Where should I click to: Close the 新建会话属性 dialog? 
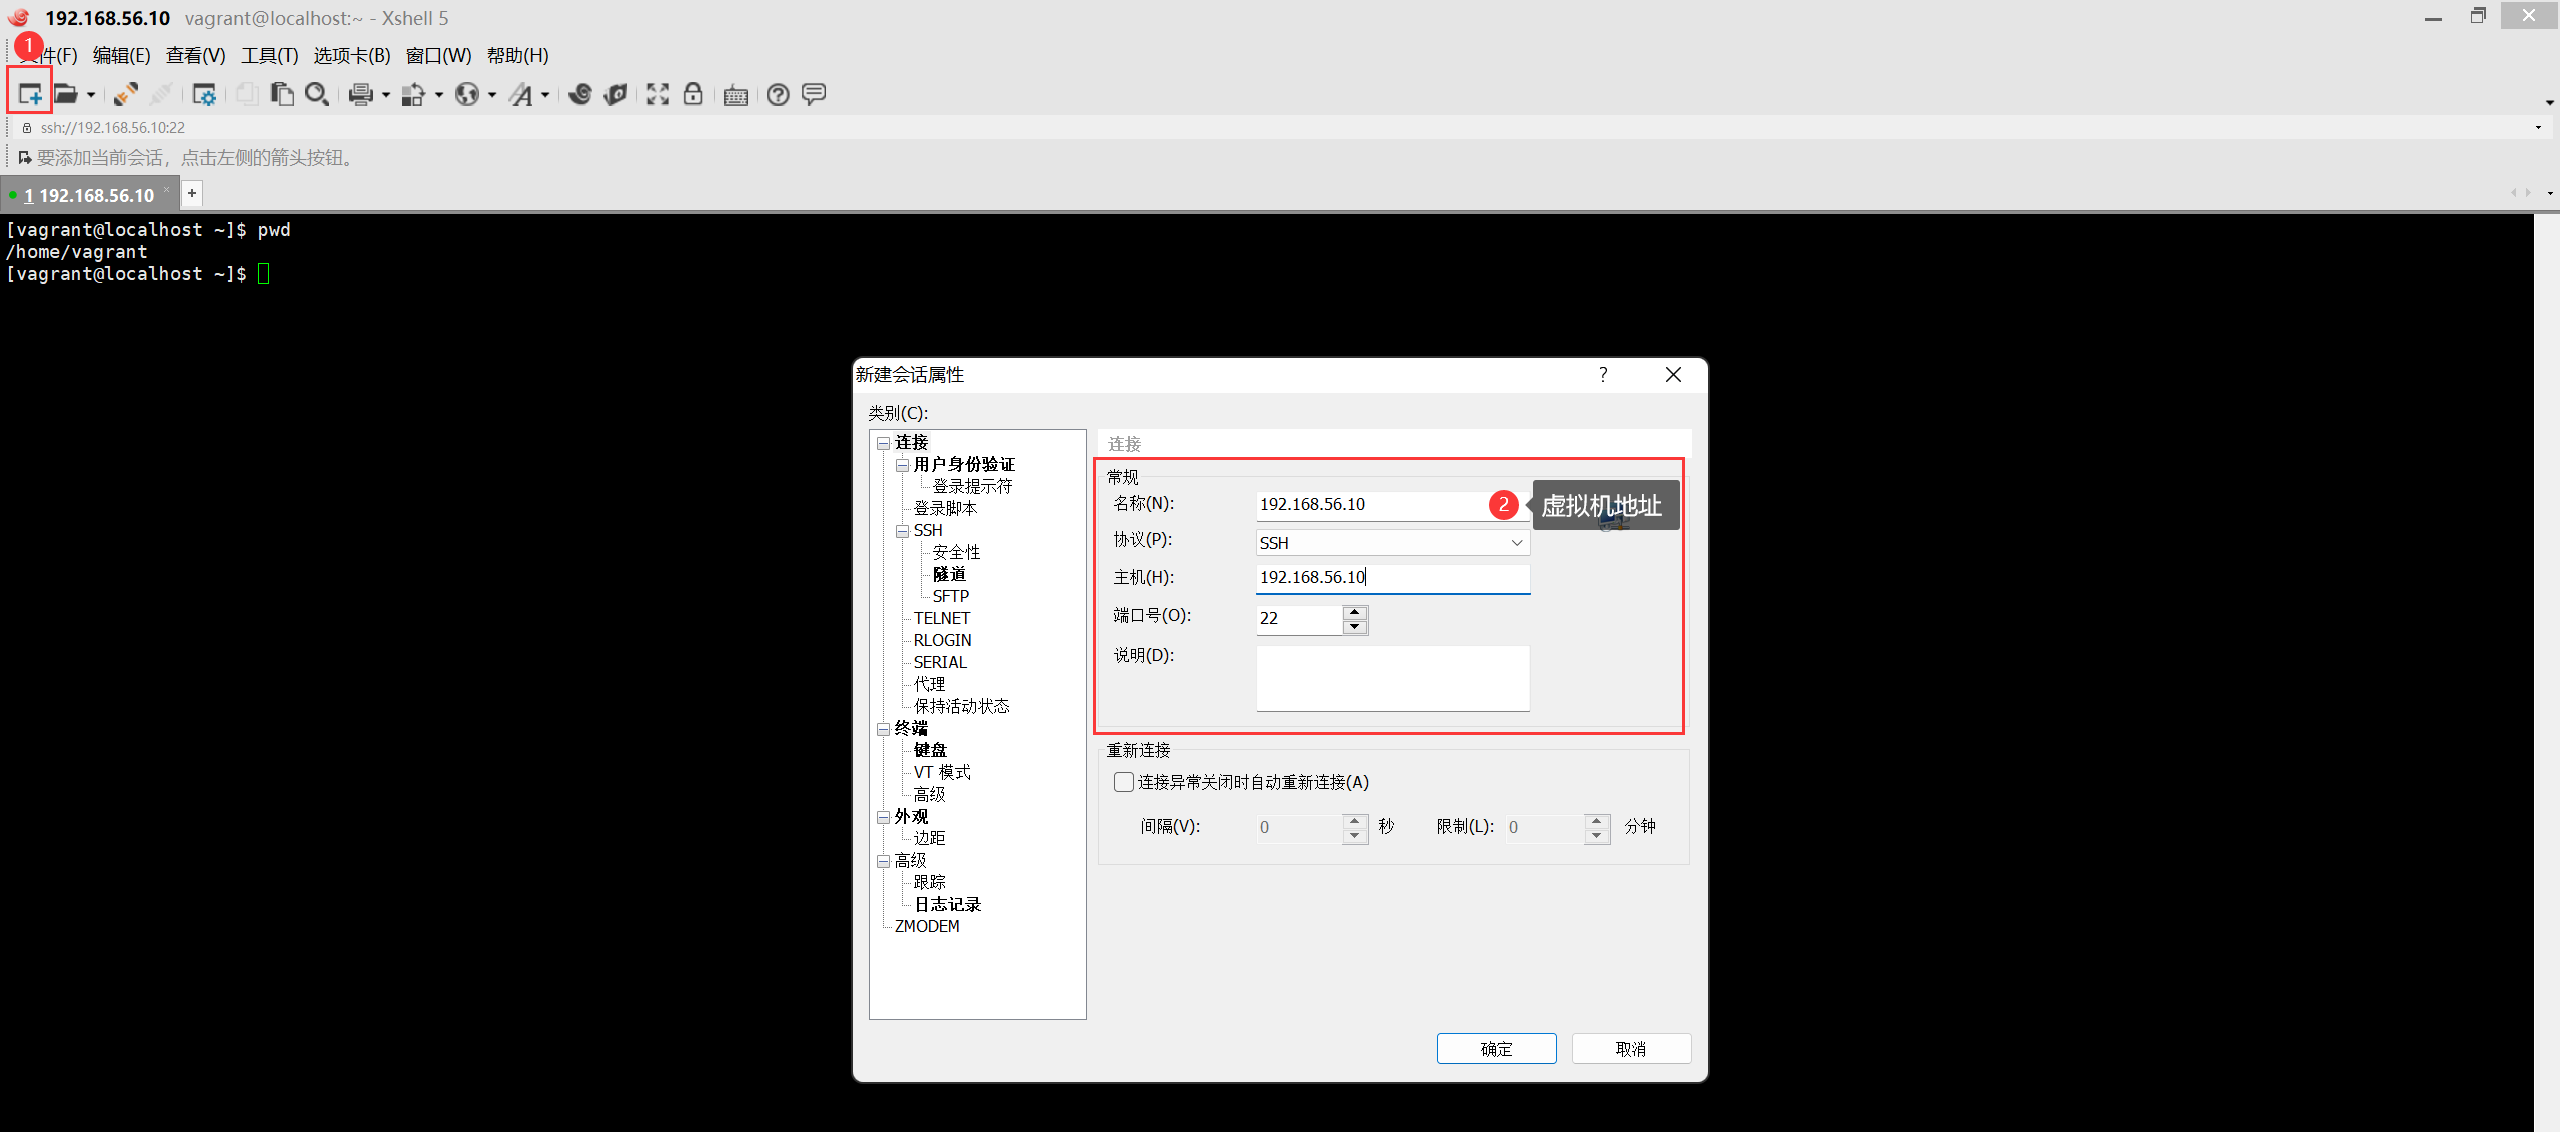[1673, 374]
